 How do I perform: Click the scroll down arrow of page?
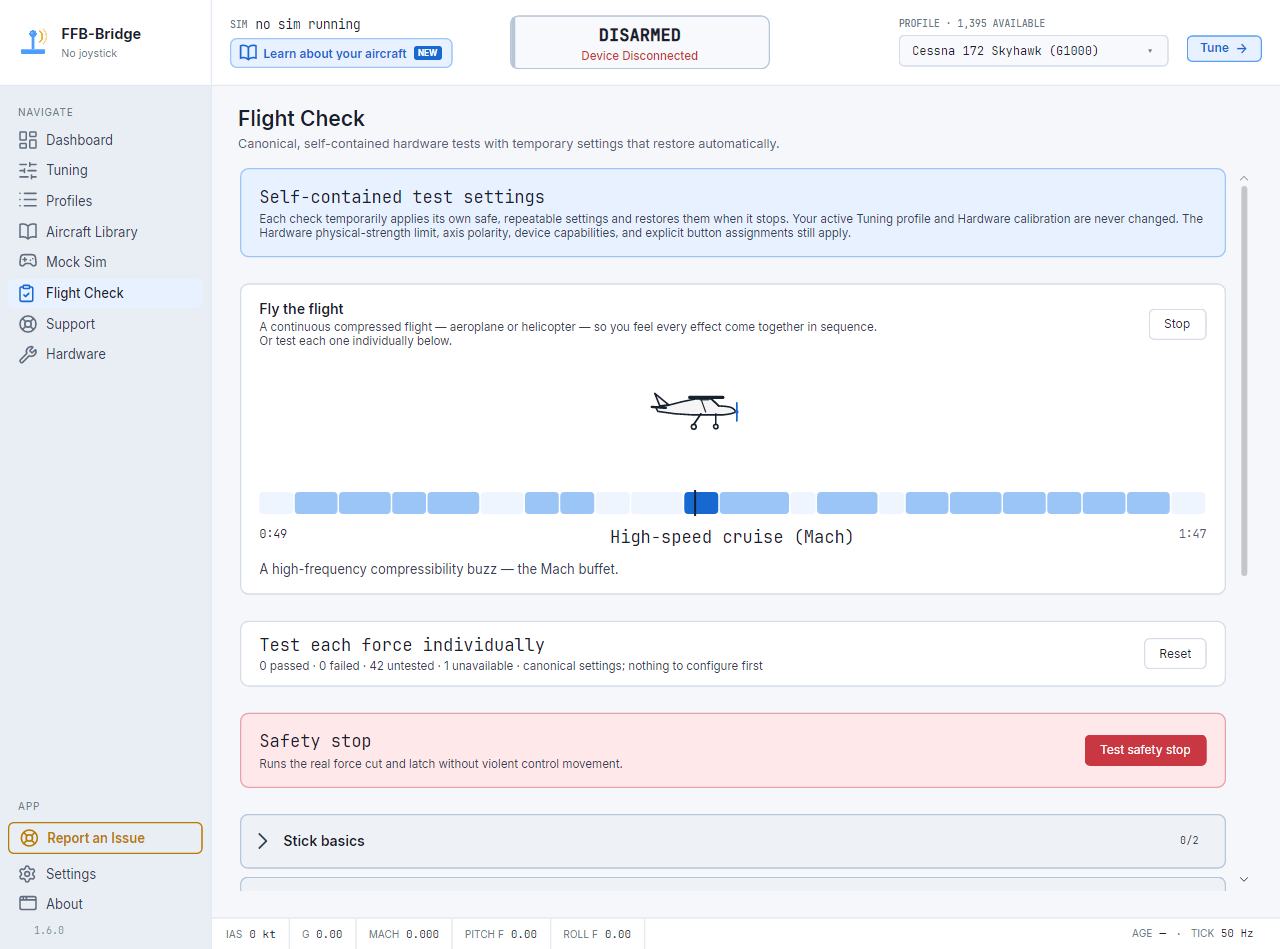tap(1244, 879)
